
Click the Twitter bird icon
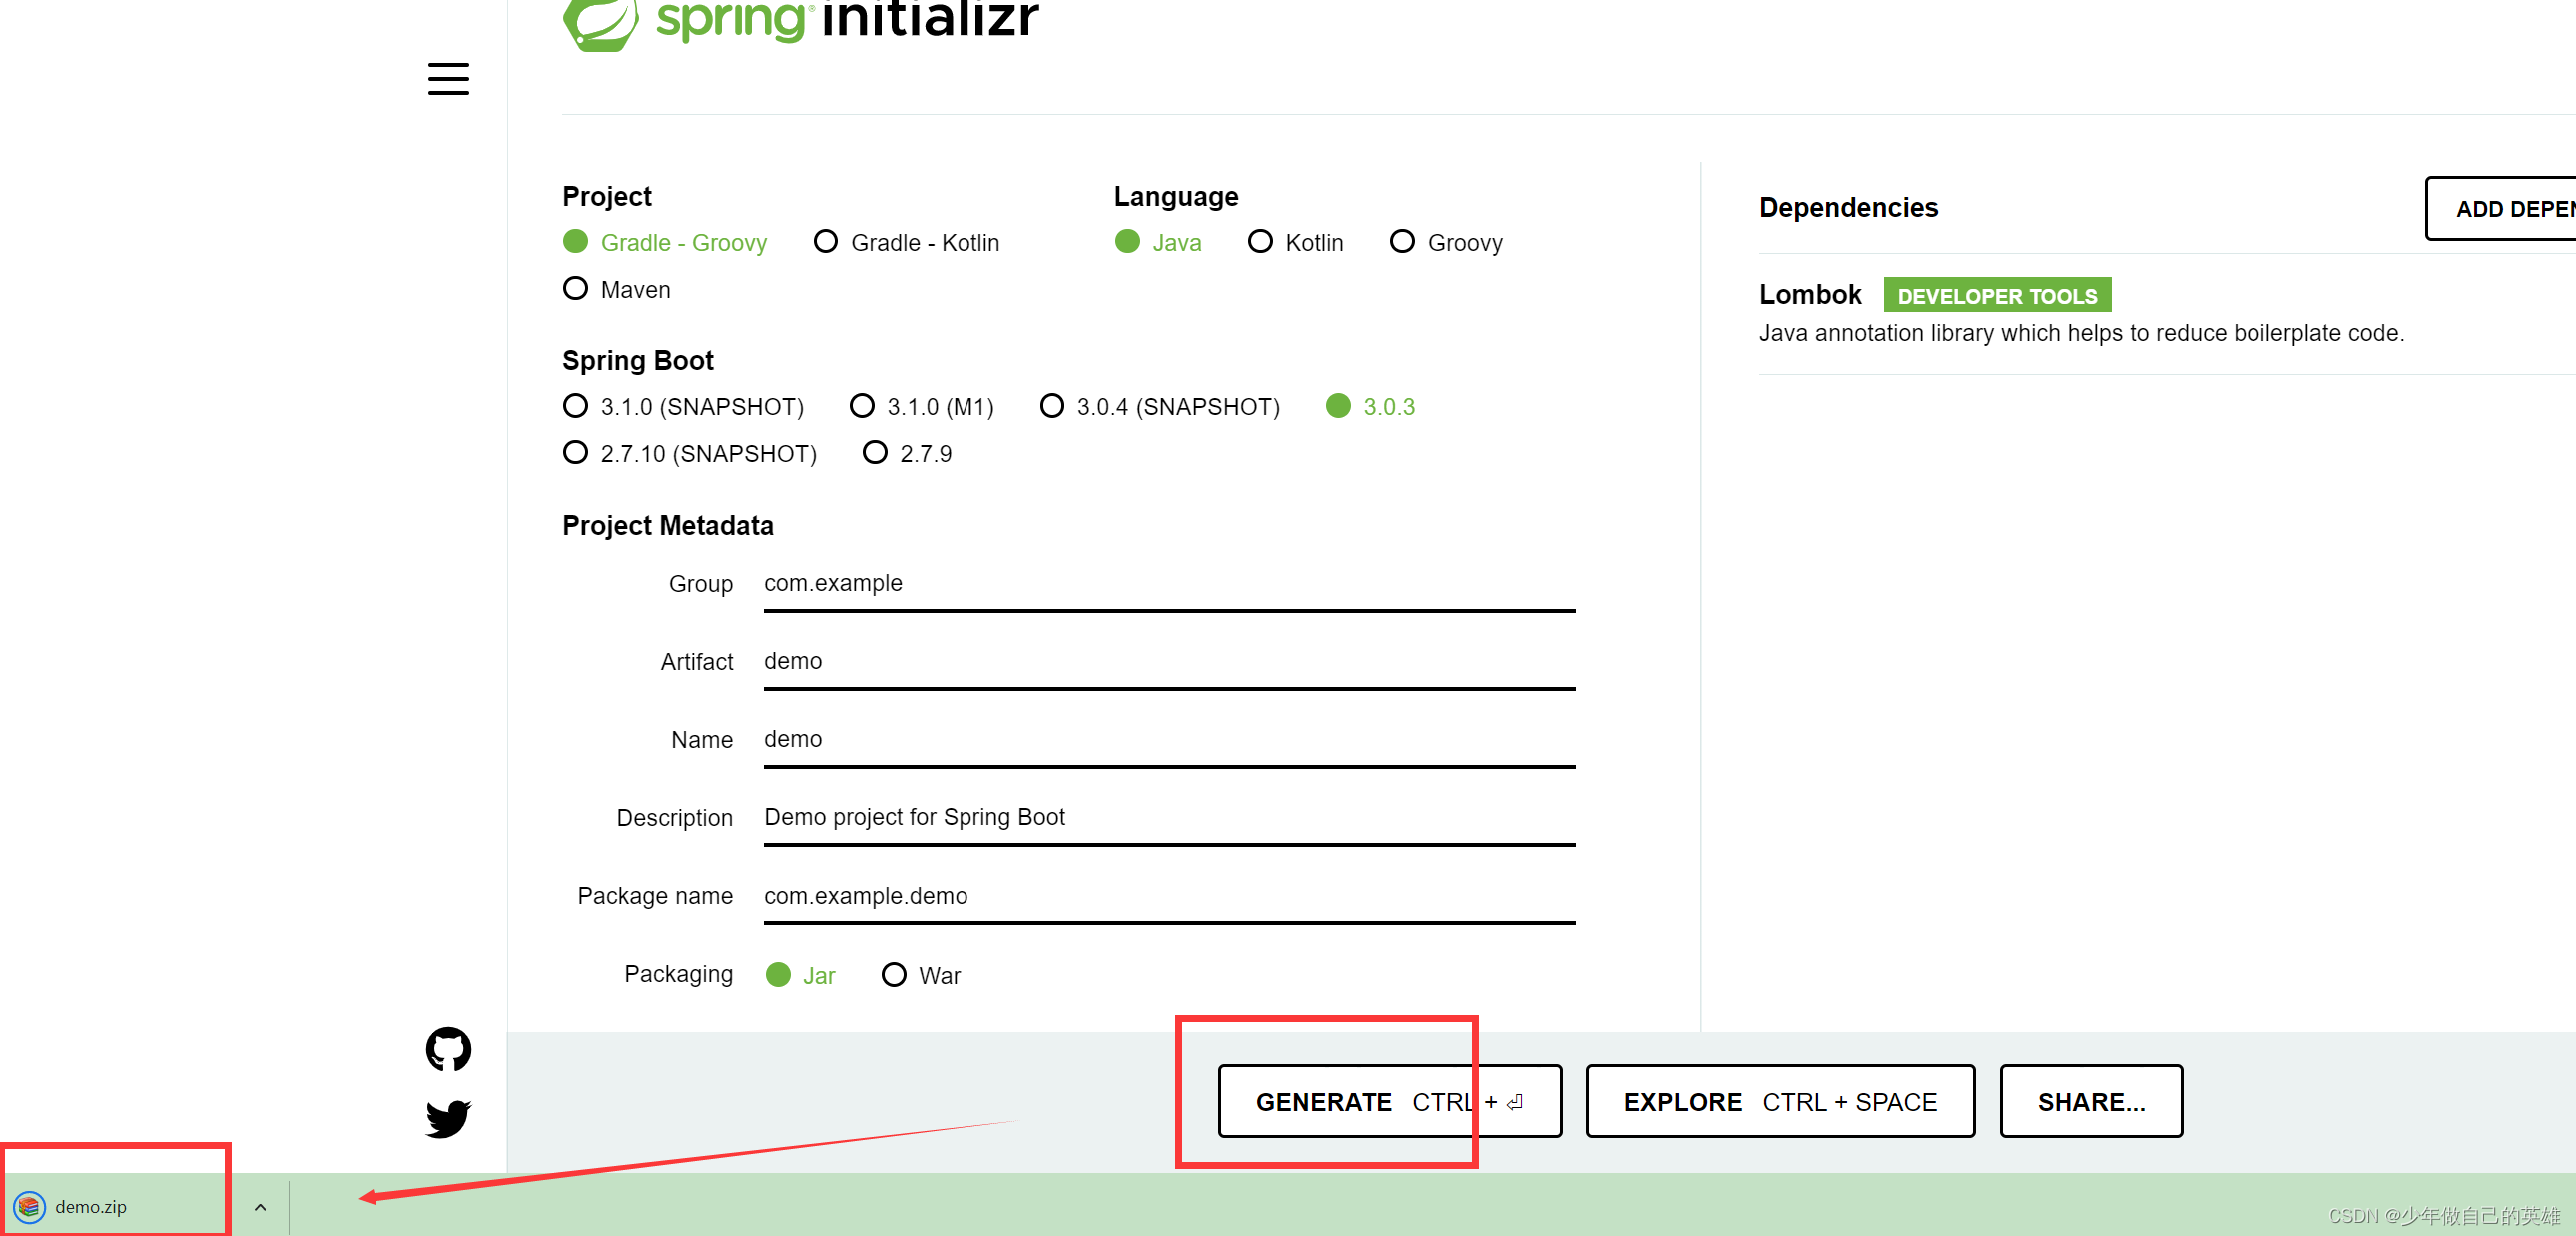pos(448,1117)
